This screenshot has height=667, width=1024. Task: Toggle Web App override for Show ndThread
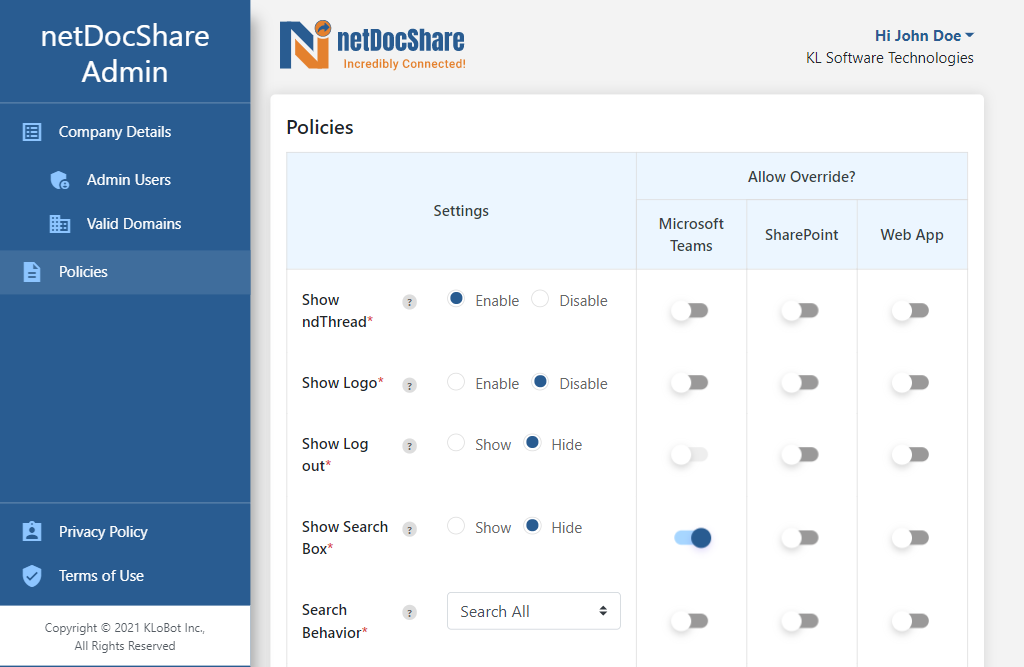910,310
